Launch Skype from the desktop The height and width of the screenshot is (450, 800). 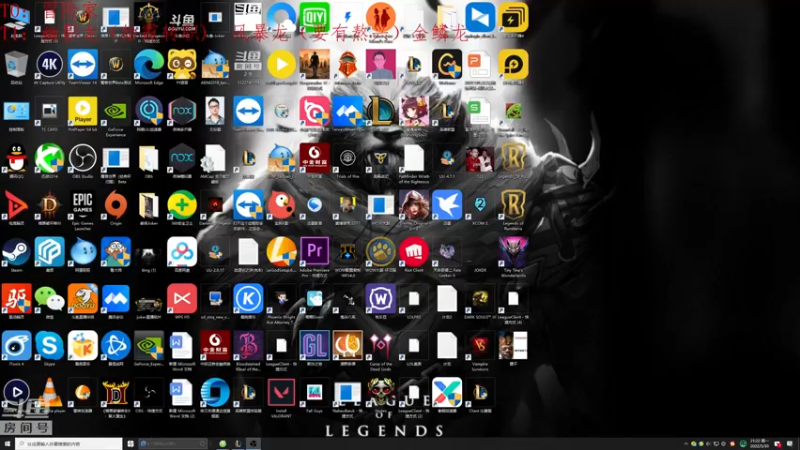pos(49,346)
